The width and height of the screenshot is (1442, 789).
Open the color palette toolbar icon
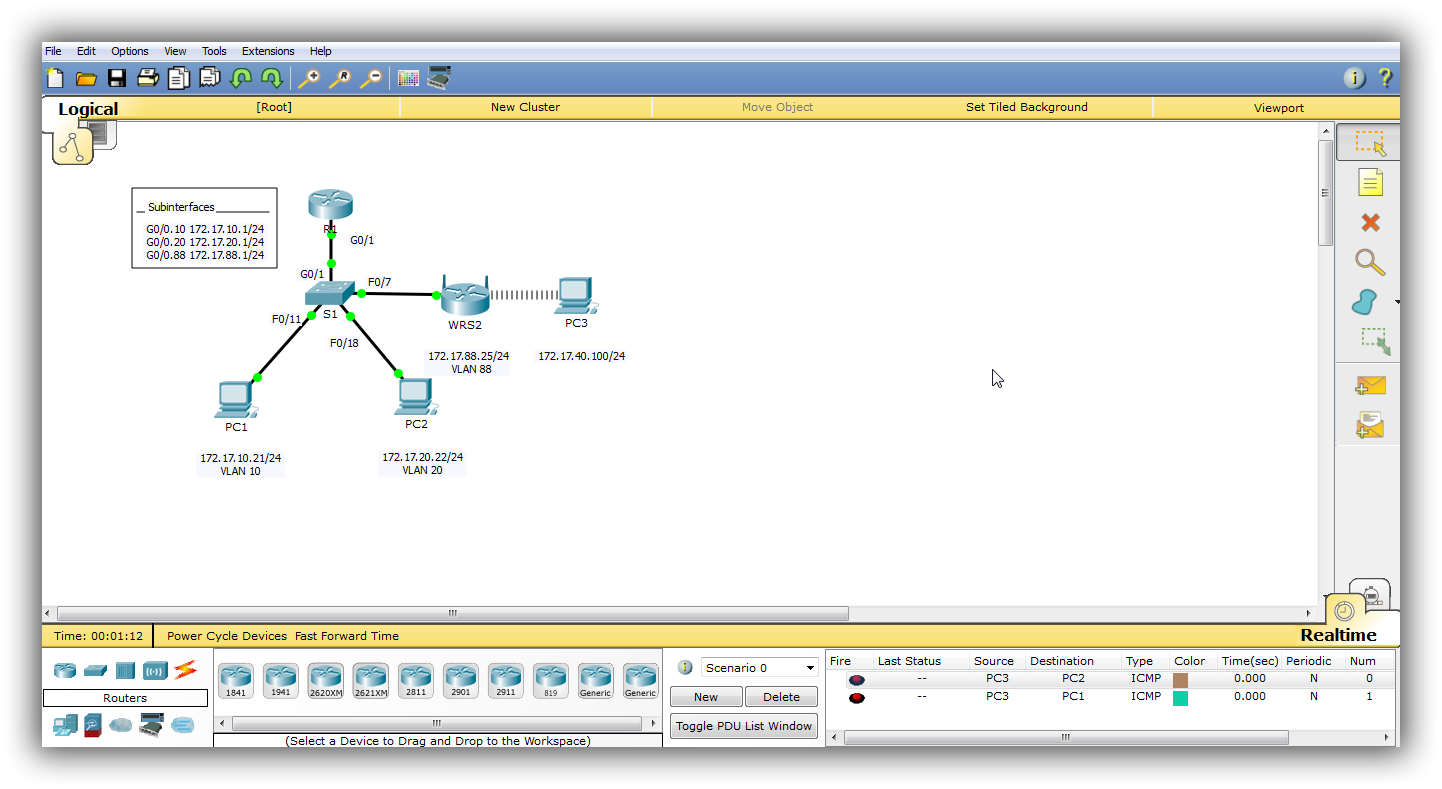point(408,77)
